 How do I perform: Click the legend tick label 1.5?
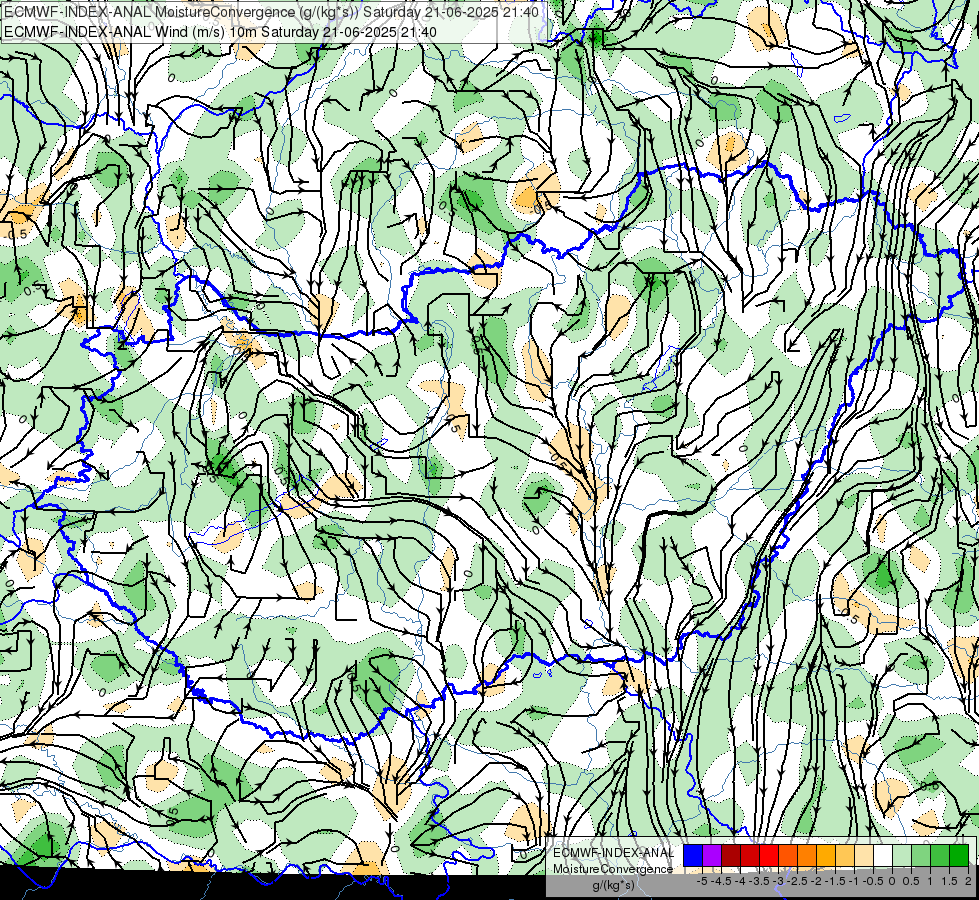(x=950, y=881)
